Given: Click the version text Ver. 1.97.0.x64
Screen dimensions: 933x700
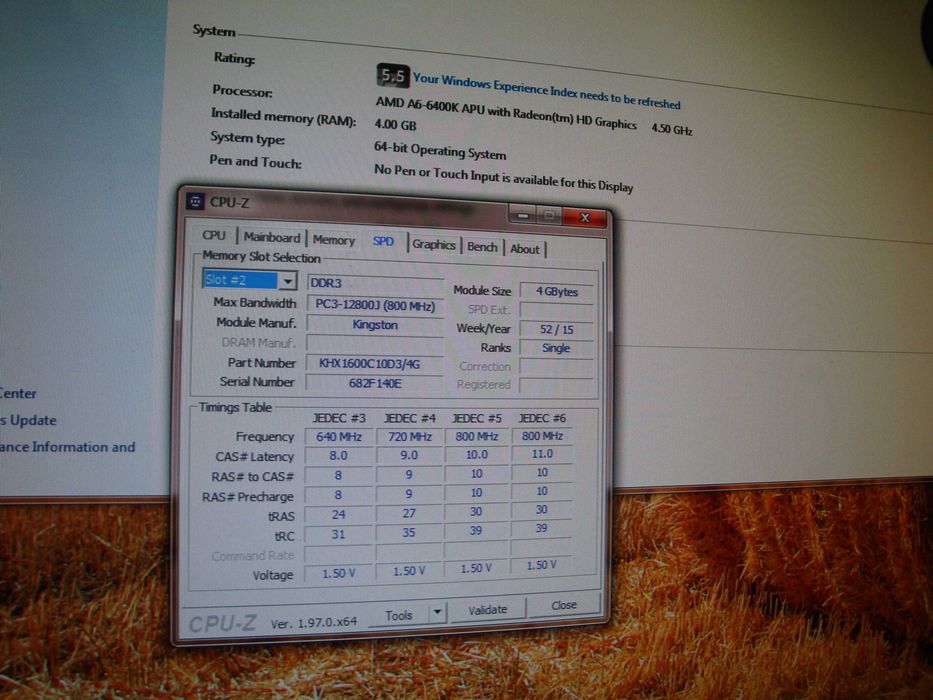Looking at the screenshot, I should tap(314, 623).
